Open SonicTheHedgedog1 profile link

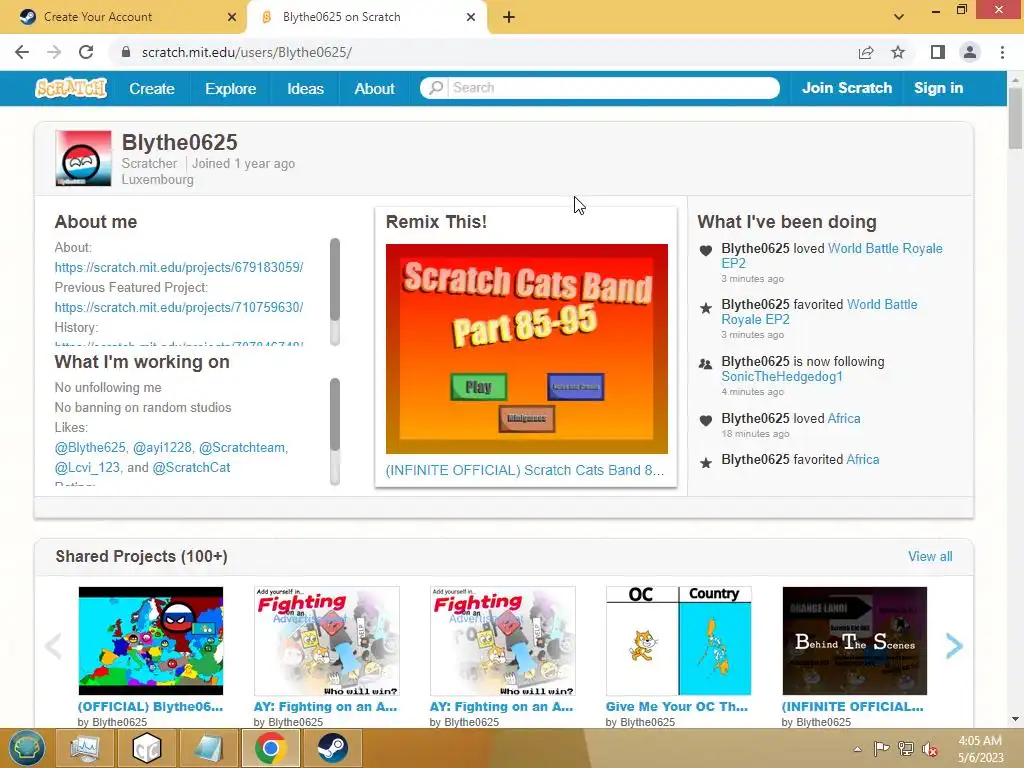click(x=782, y=376)
